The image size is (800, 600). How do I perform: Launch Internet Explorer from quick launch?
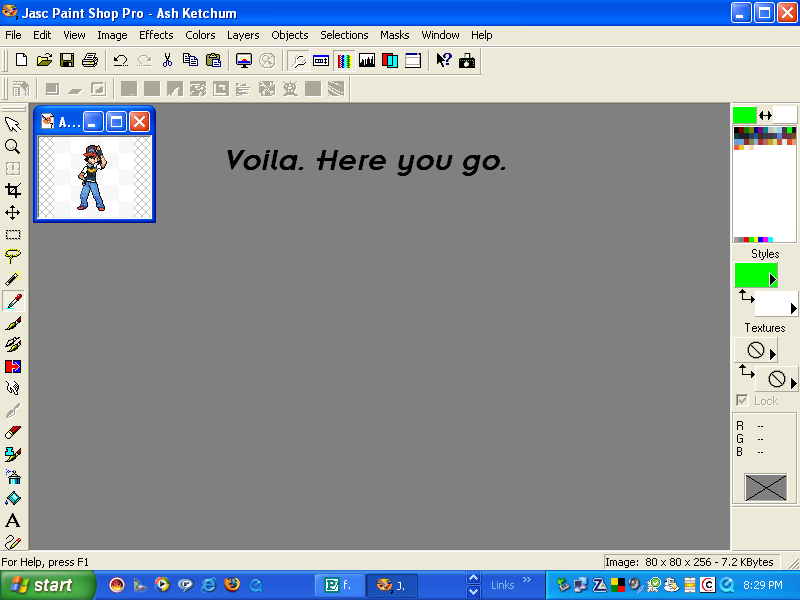click(x=209, y=585)
